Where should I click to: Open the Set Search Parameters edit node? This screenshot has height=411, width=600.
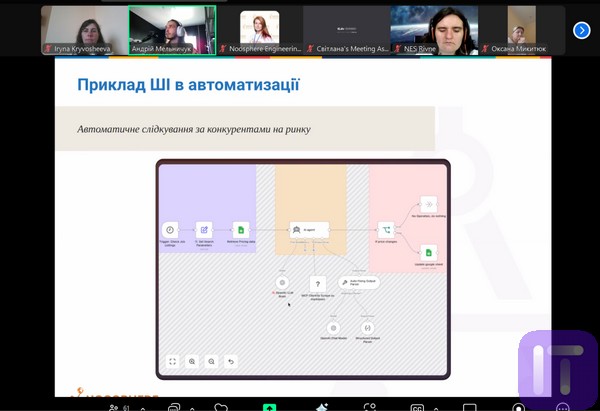tap(204, 230)
